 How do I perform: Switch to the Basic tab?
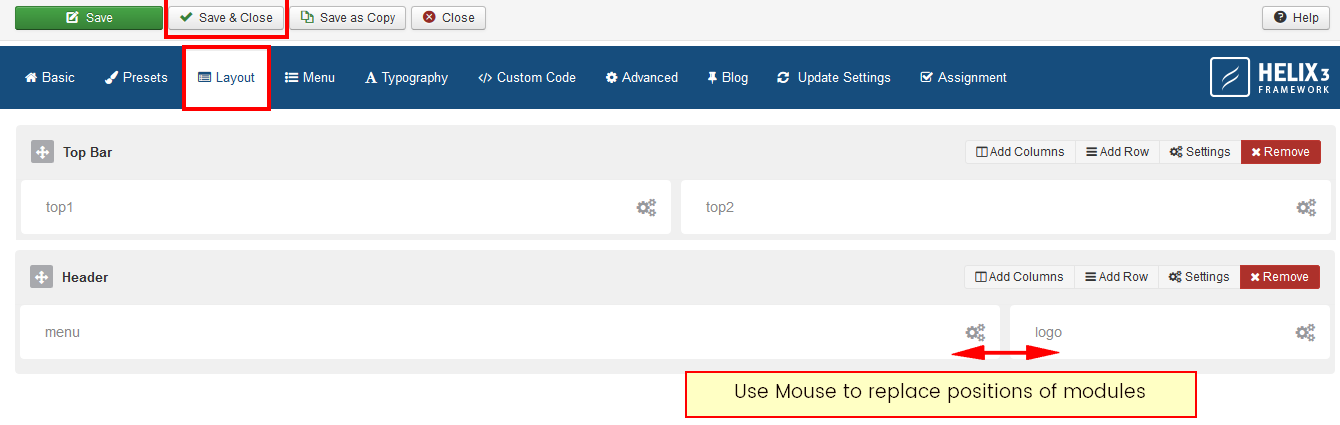[x=49, y=78]
